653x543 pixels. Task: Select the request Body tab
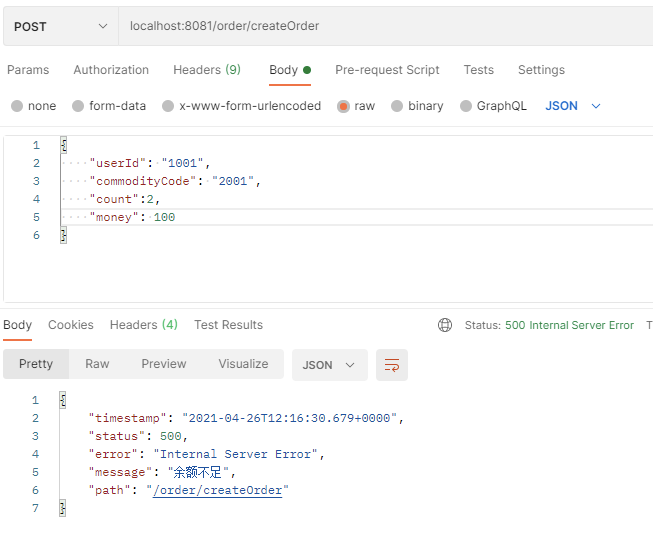(290, 70)
